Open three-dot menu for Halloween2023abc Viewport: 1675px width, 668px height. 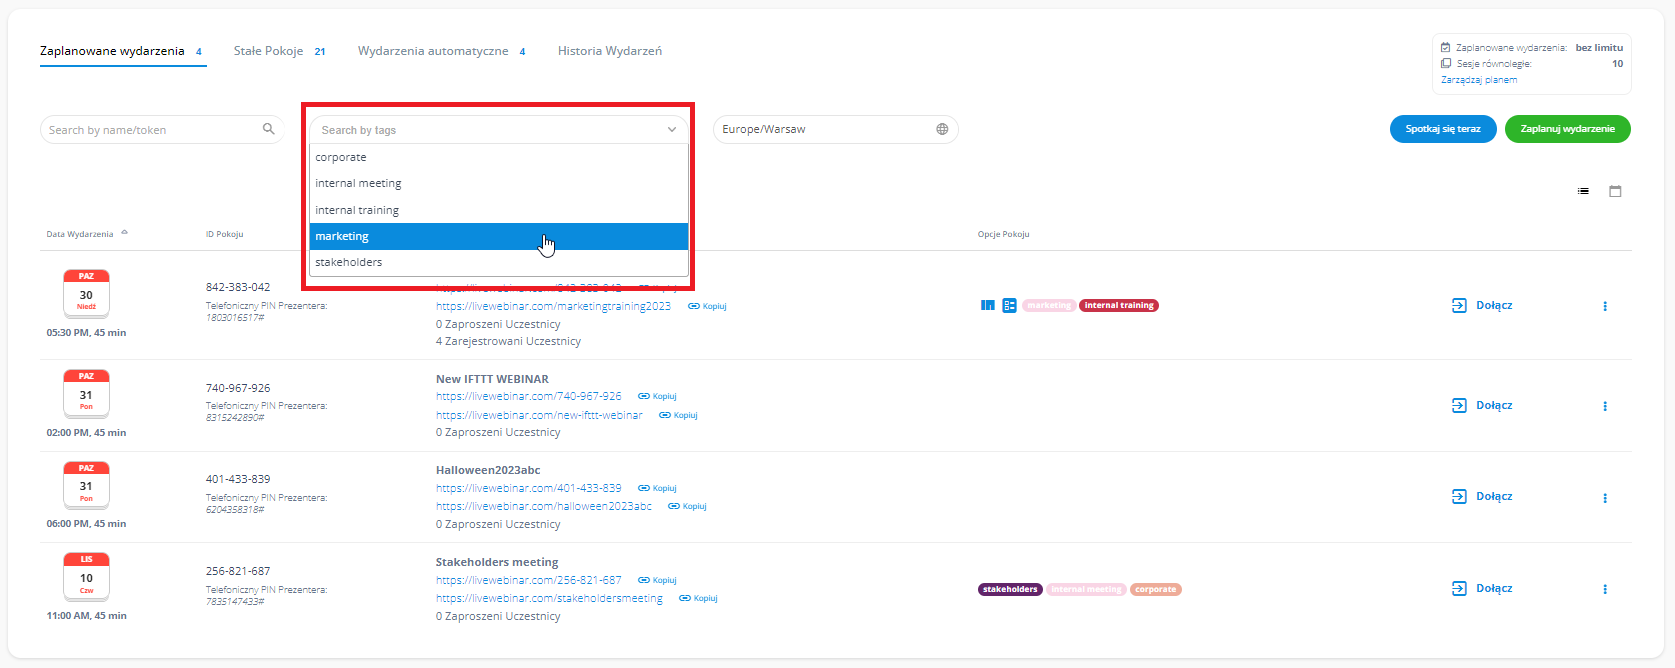1605,497
